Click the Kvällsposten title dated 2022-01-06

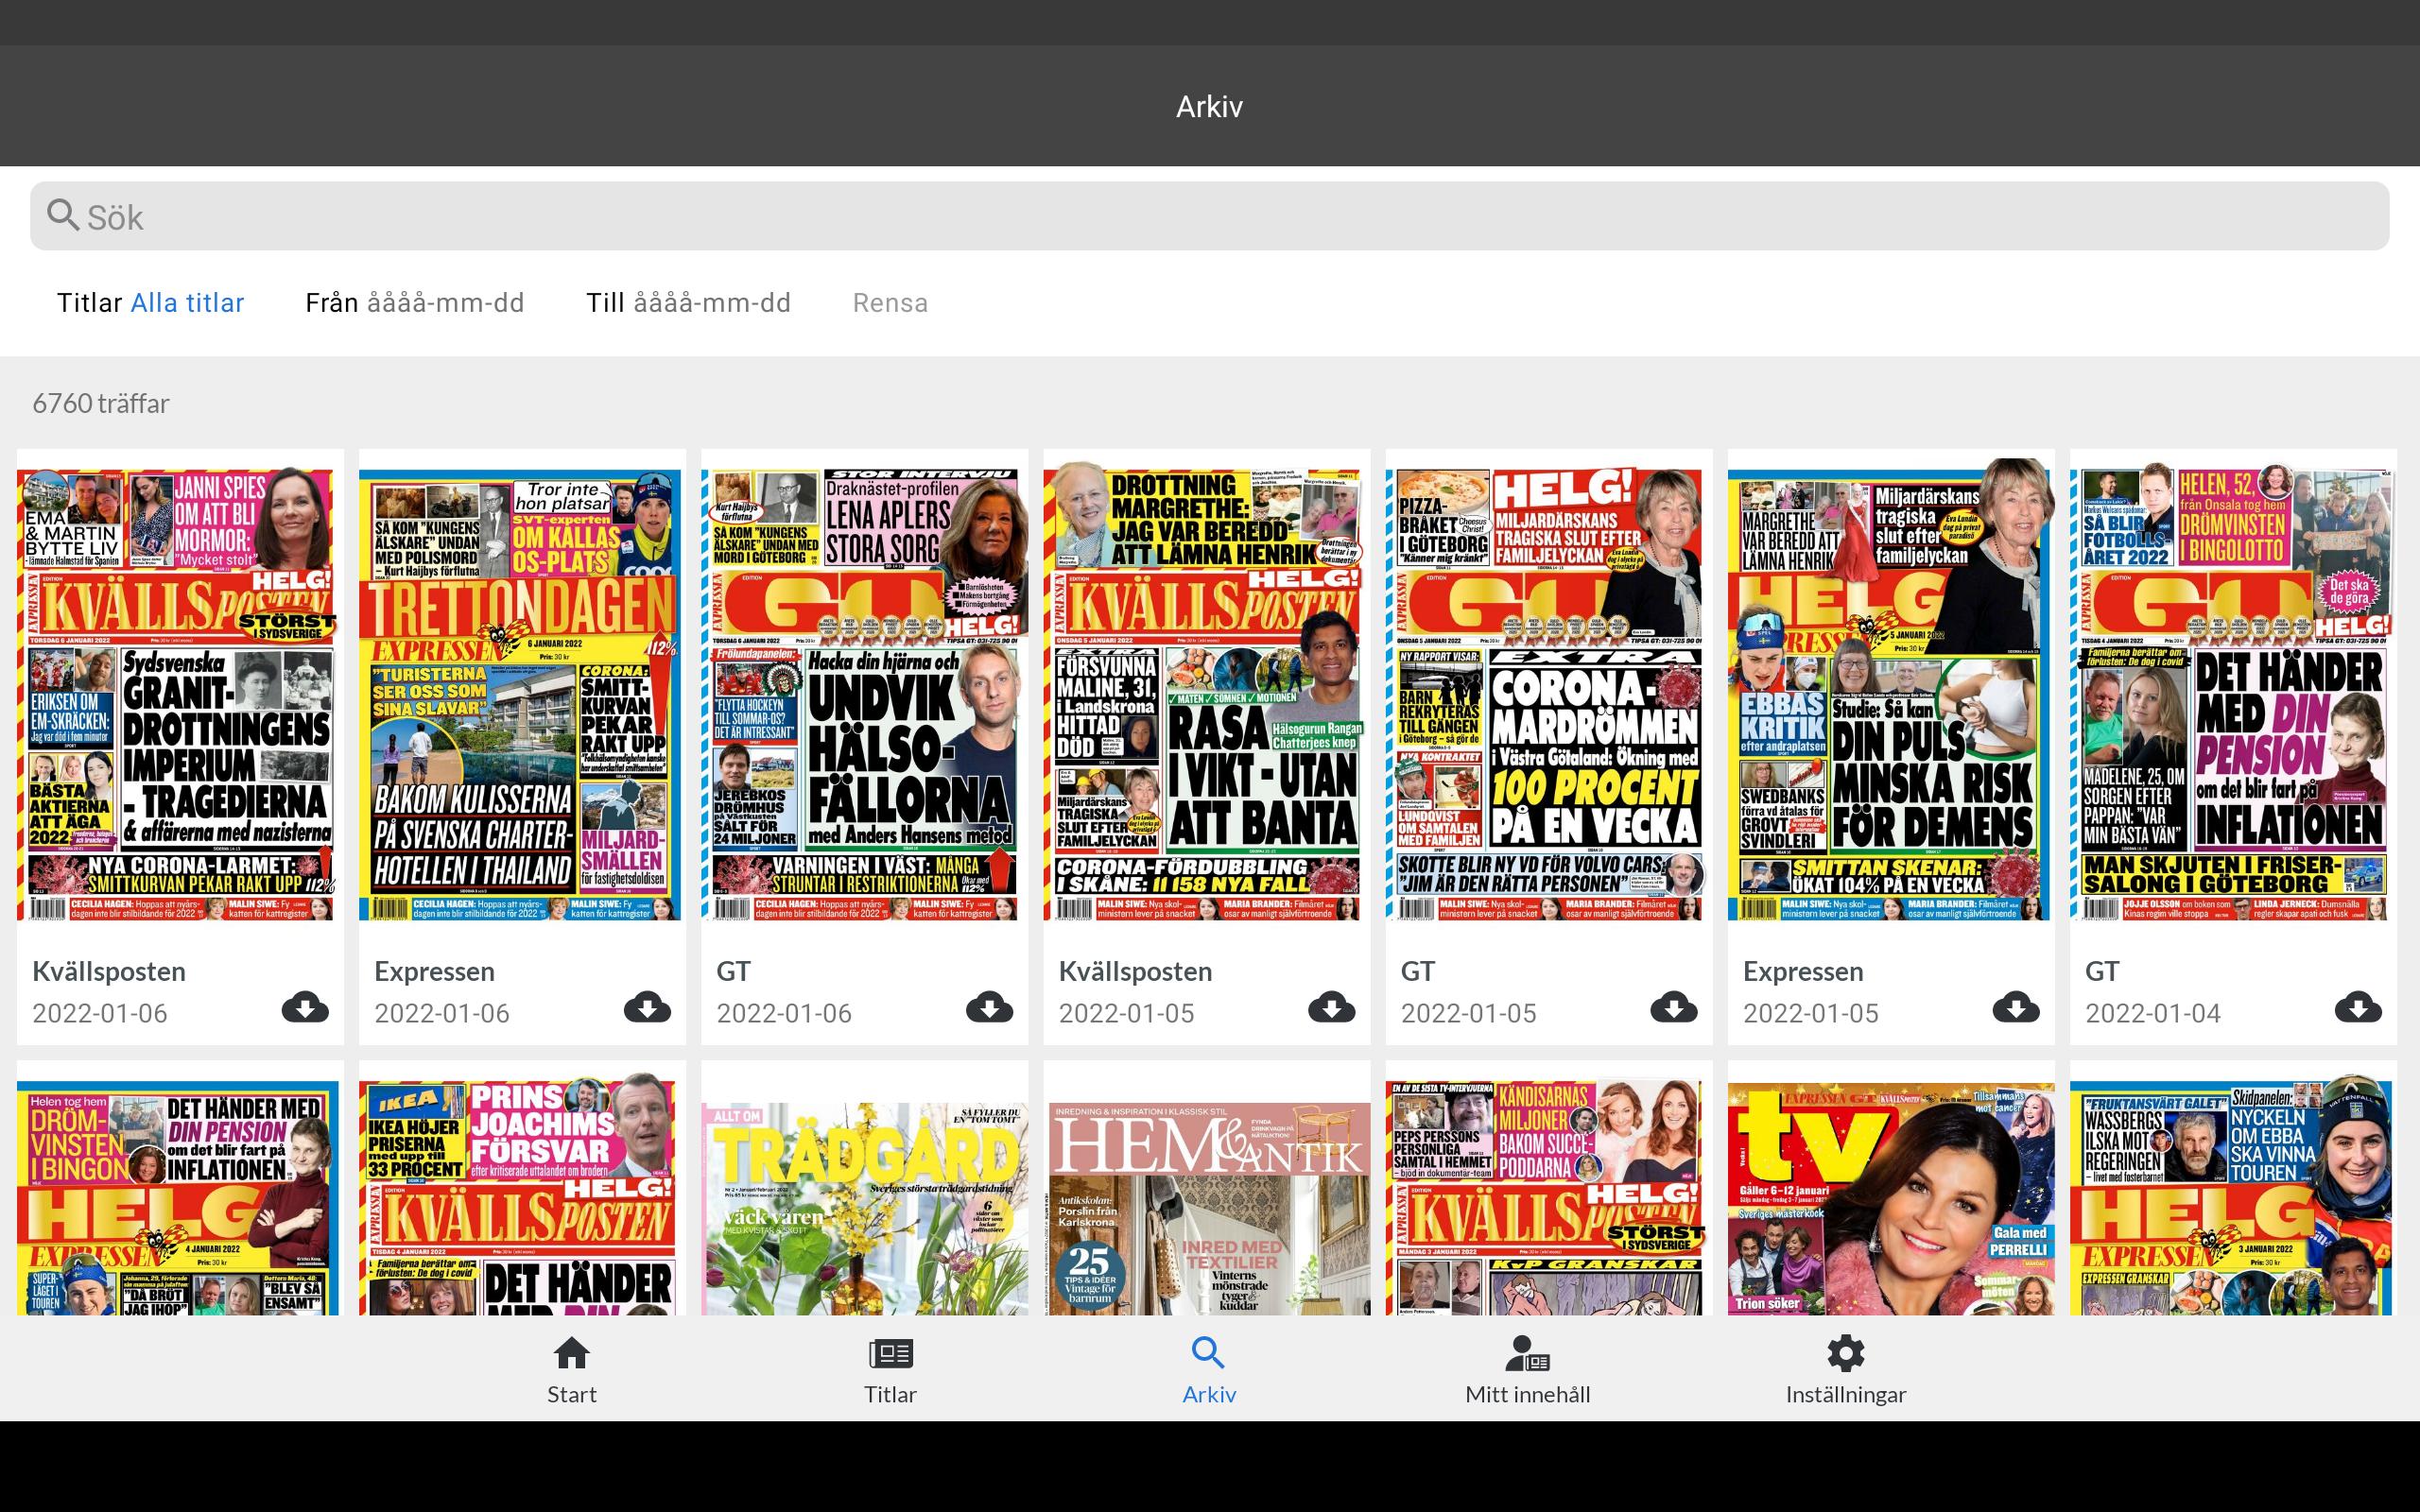(109, 971)
